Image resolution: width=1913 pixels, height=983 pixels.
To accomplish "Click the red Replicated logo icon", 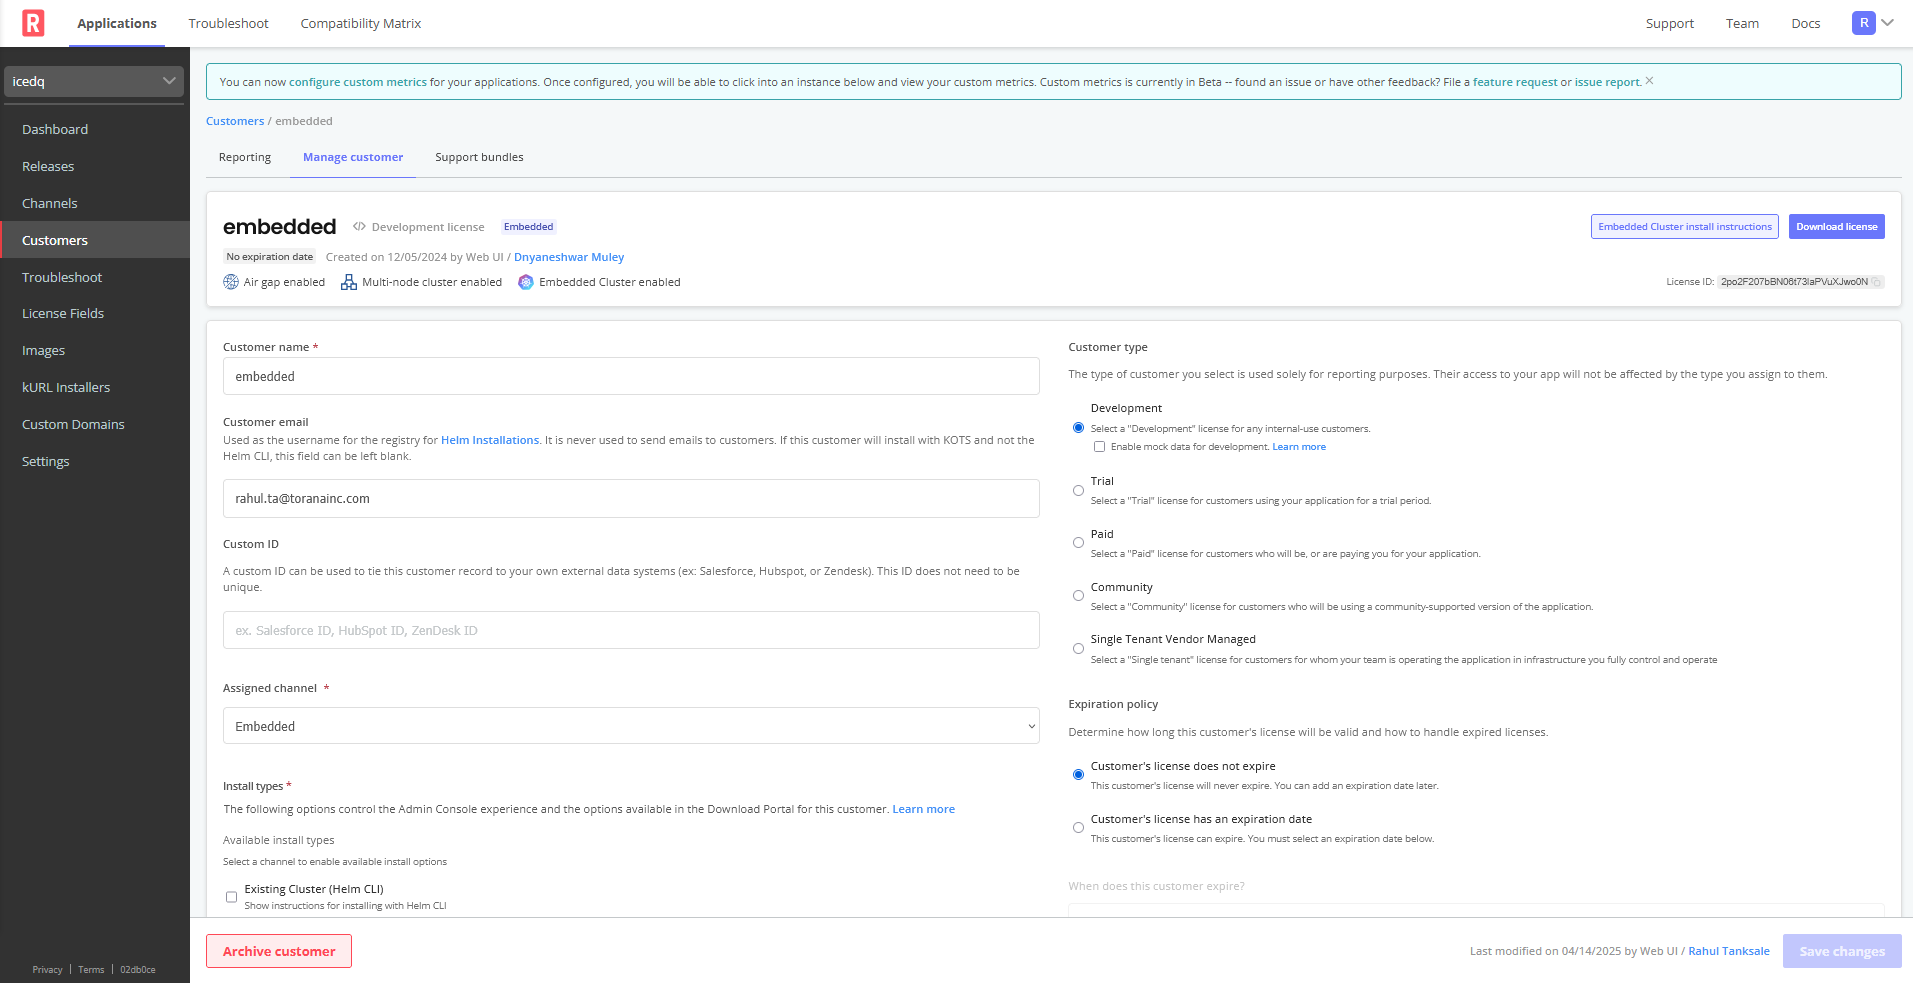I will (33, 23).
